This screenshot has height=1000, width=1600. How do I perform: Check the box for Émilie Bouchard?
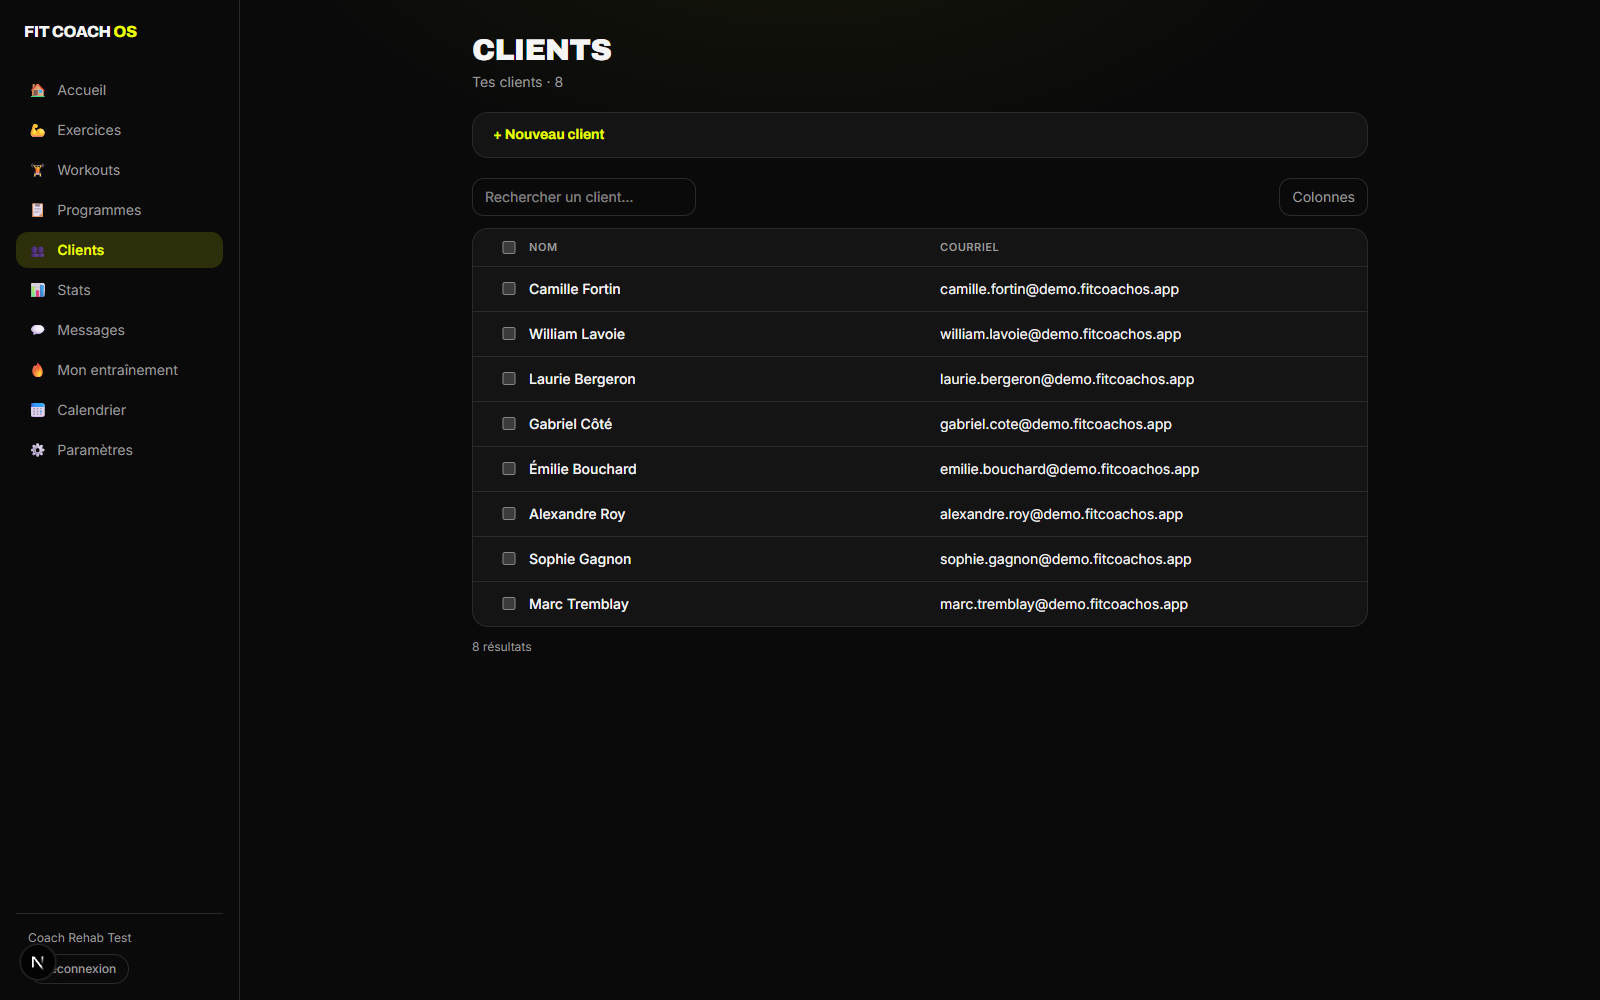509,469
